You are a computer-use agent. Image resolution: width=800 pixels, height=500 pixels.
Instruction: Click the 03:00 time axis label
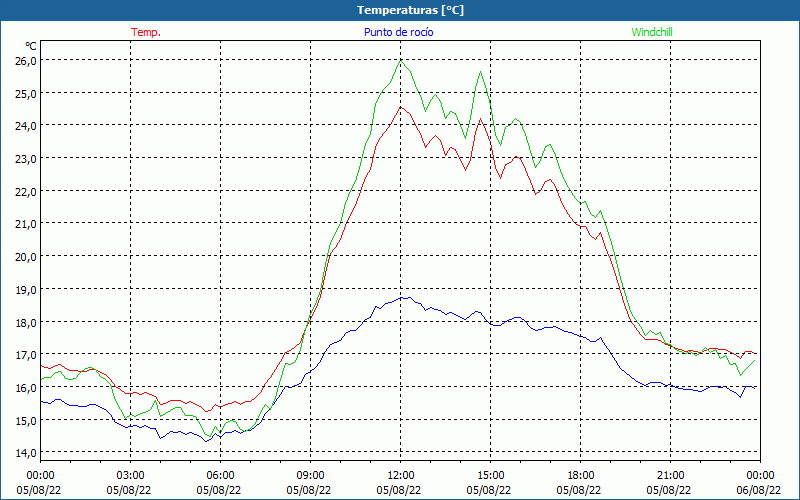coord(131,475)
